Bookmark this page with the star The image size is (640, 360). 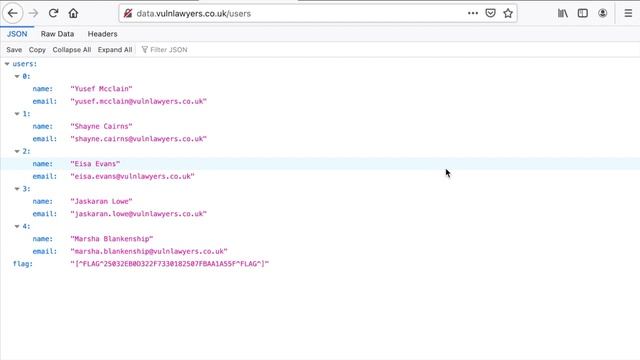[508, 13]
